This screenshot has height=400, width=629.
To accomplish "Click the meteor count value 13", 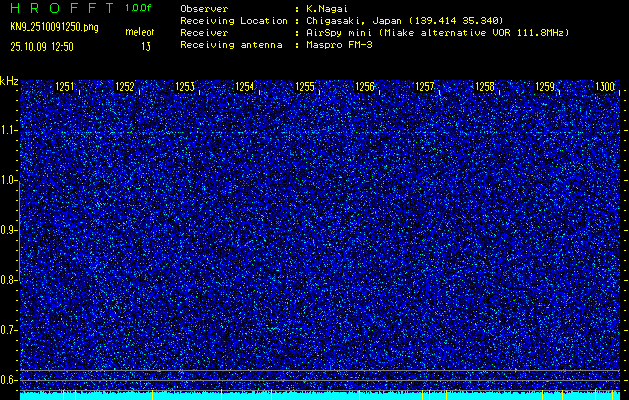I will coord(146,46).
